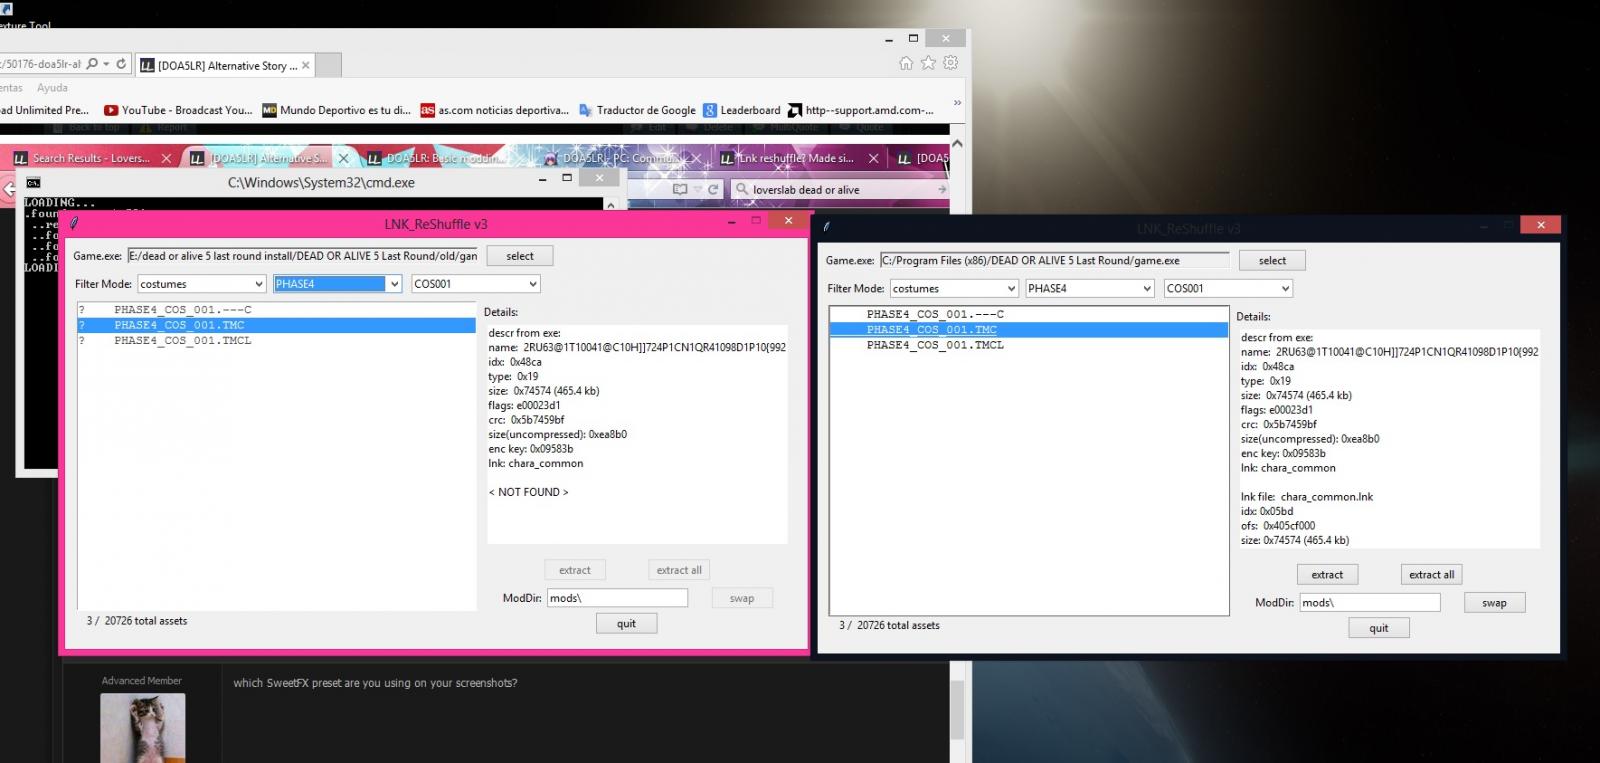This screenshot has height=763, width=1600.
Task: Click the refresh icon in IE address bar
Action: pos(121,64)
